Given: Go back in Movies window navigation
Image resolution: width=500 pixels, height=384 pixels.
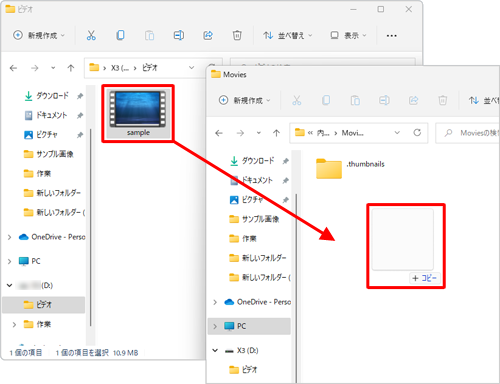Looking at the screenshot, I should click(x=219, y=133).
